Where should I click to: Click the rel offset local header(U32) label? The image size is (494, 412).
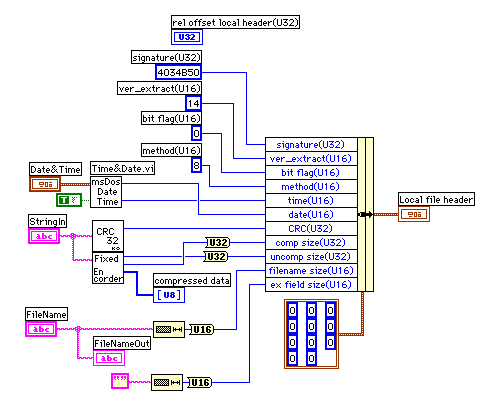click(235, 22)
